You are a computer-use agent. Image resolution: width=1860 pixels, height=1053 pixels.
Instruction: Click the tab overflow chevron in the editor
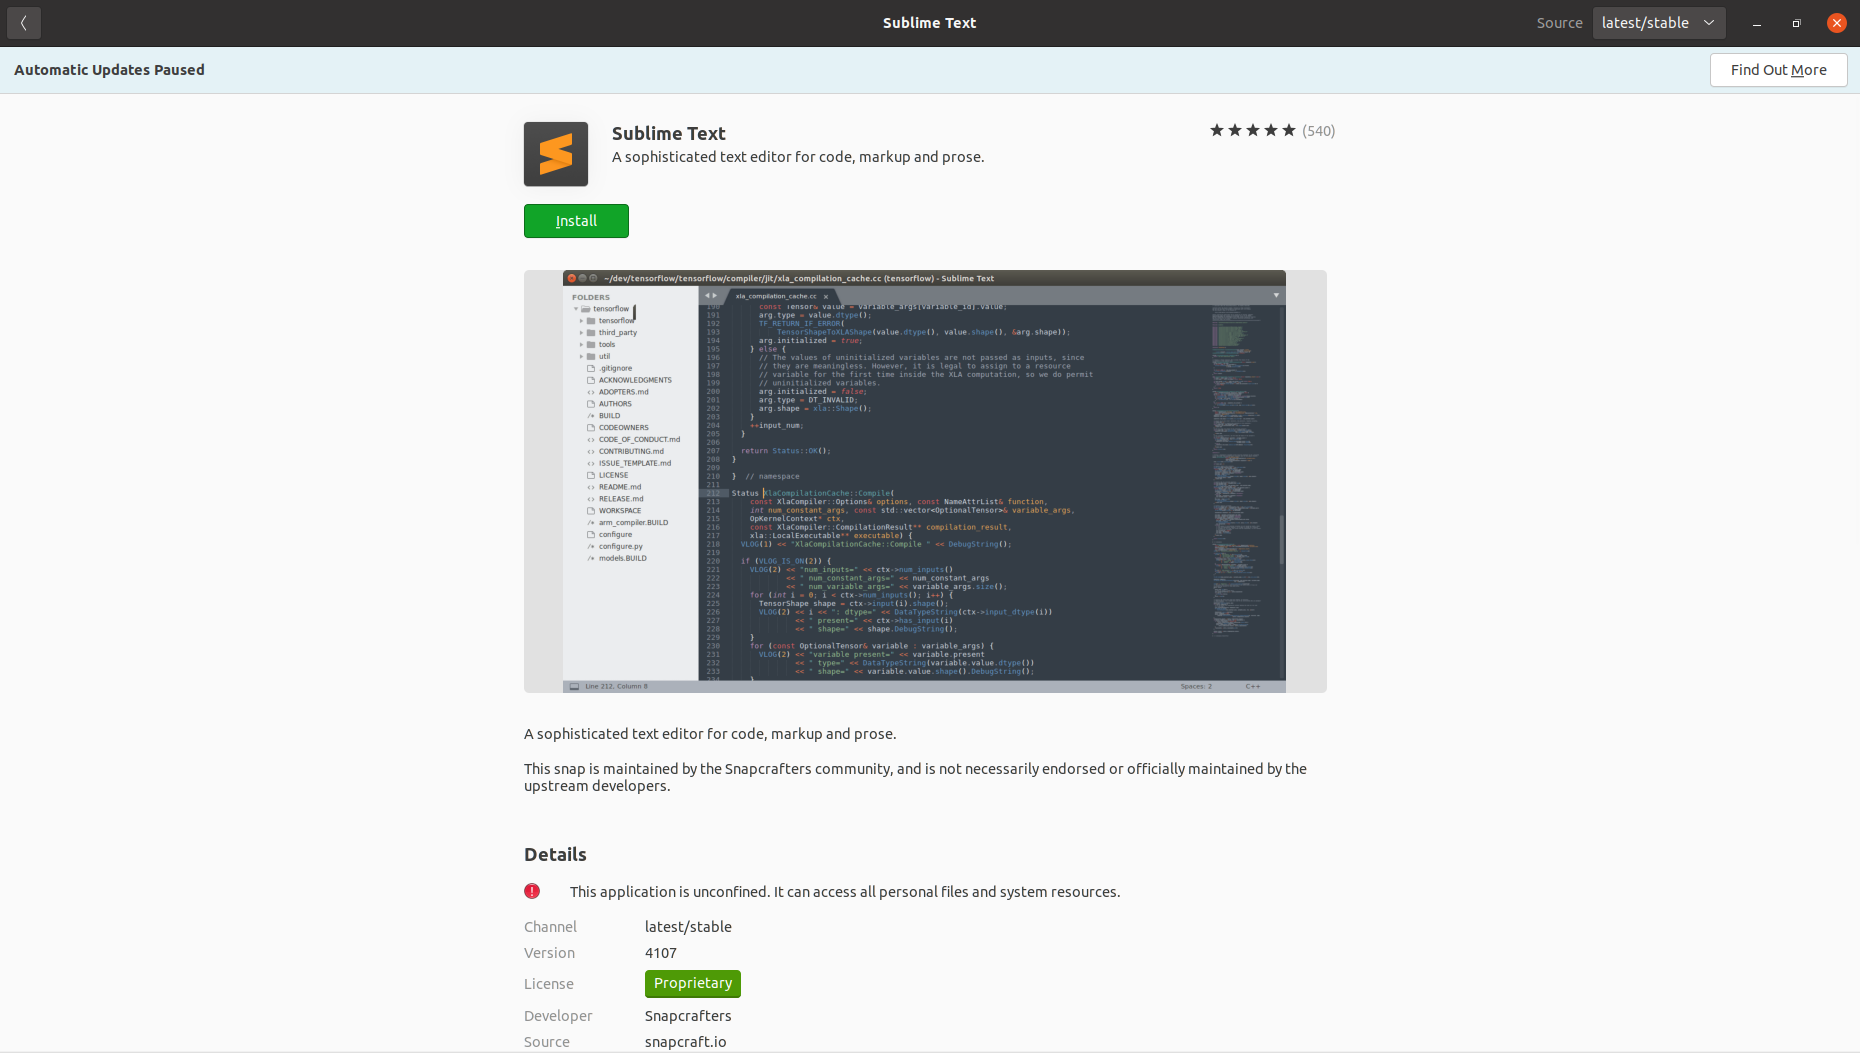coord(1276,296)
